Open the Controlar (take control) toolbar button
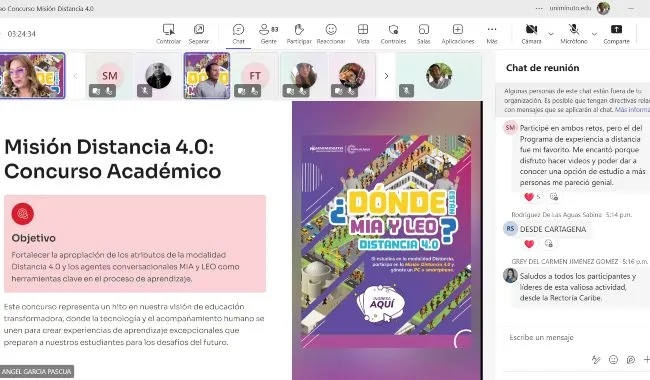This screenshot has height=380, width=650. pyautogui.click(x=168, y=34)
